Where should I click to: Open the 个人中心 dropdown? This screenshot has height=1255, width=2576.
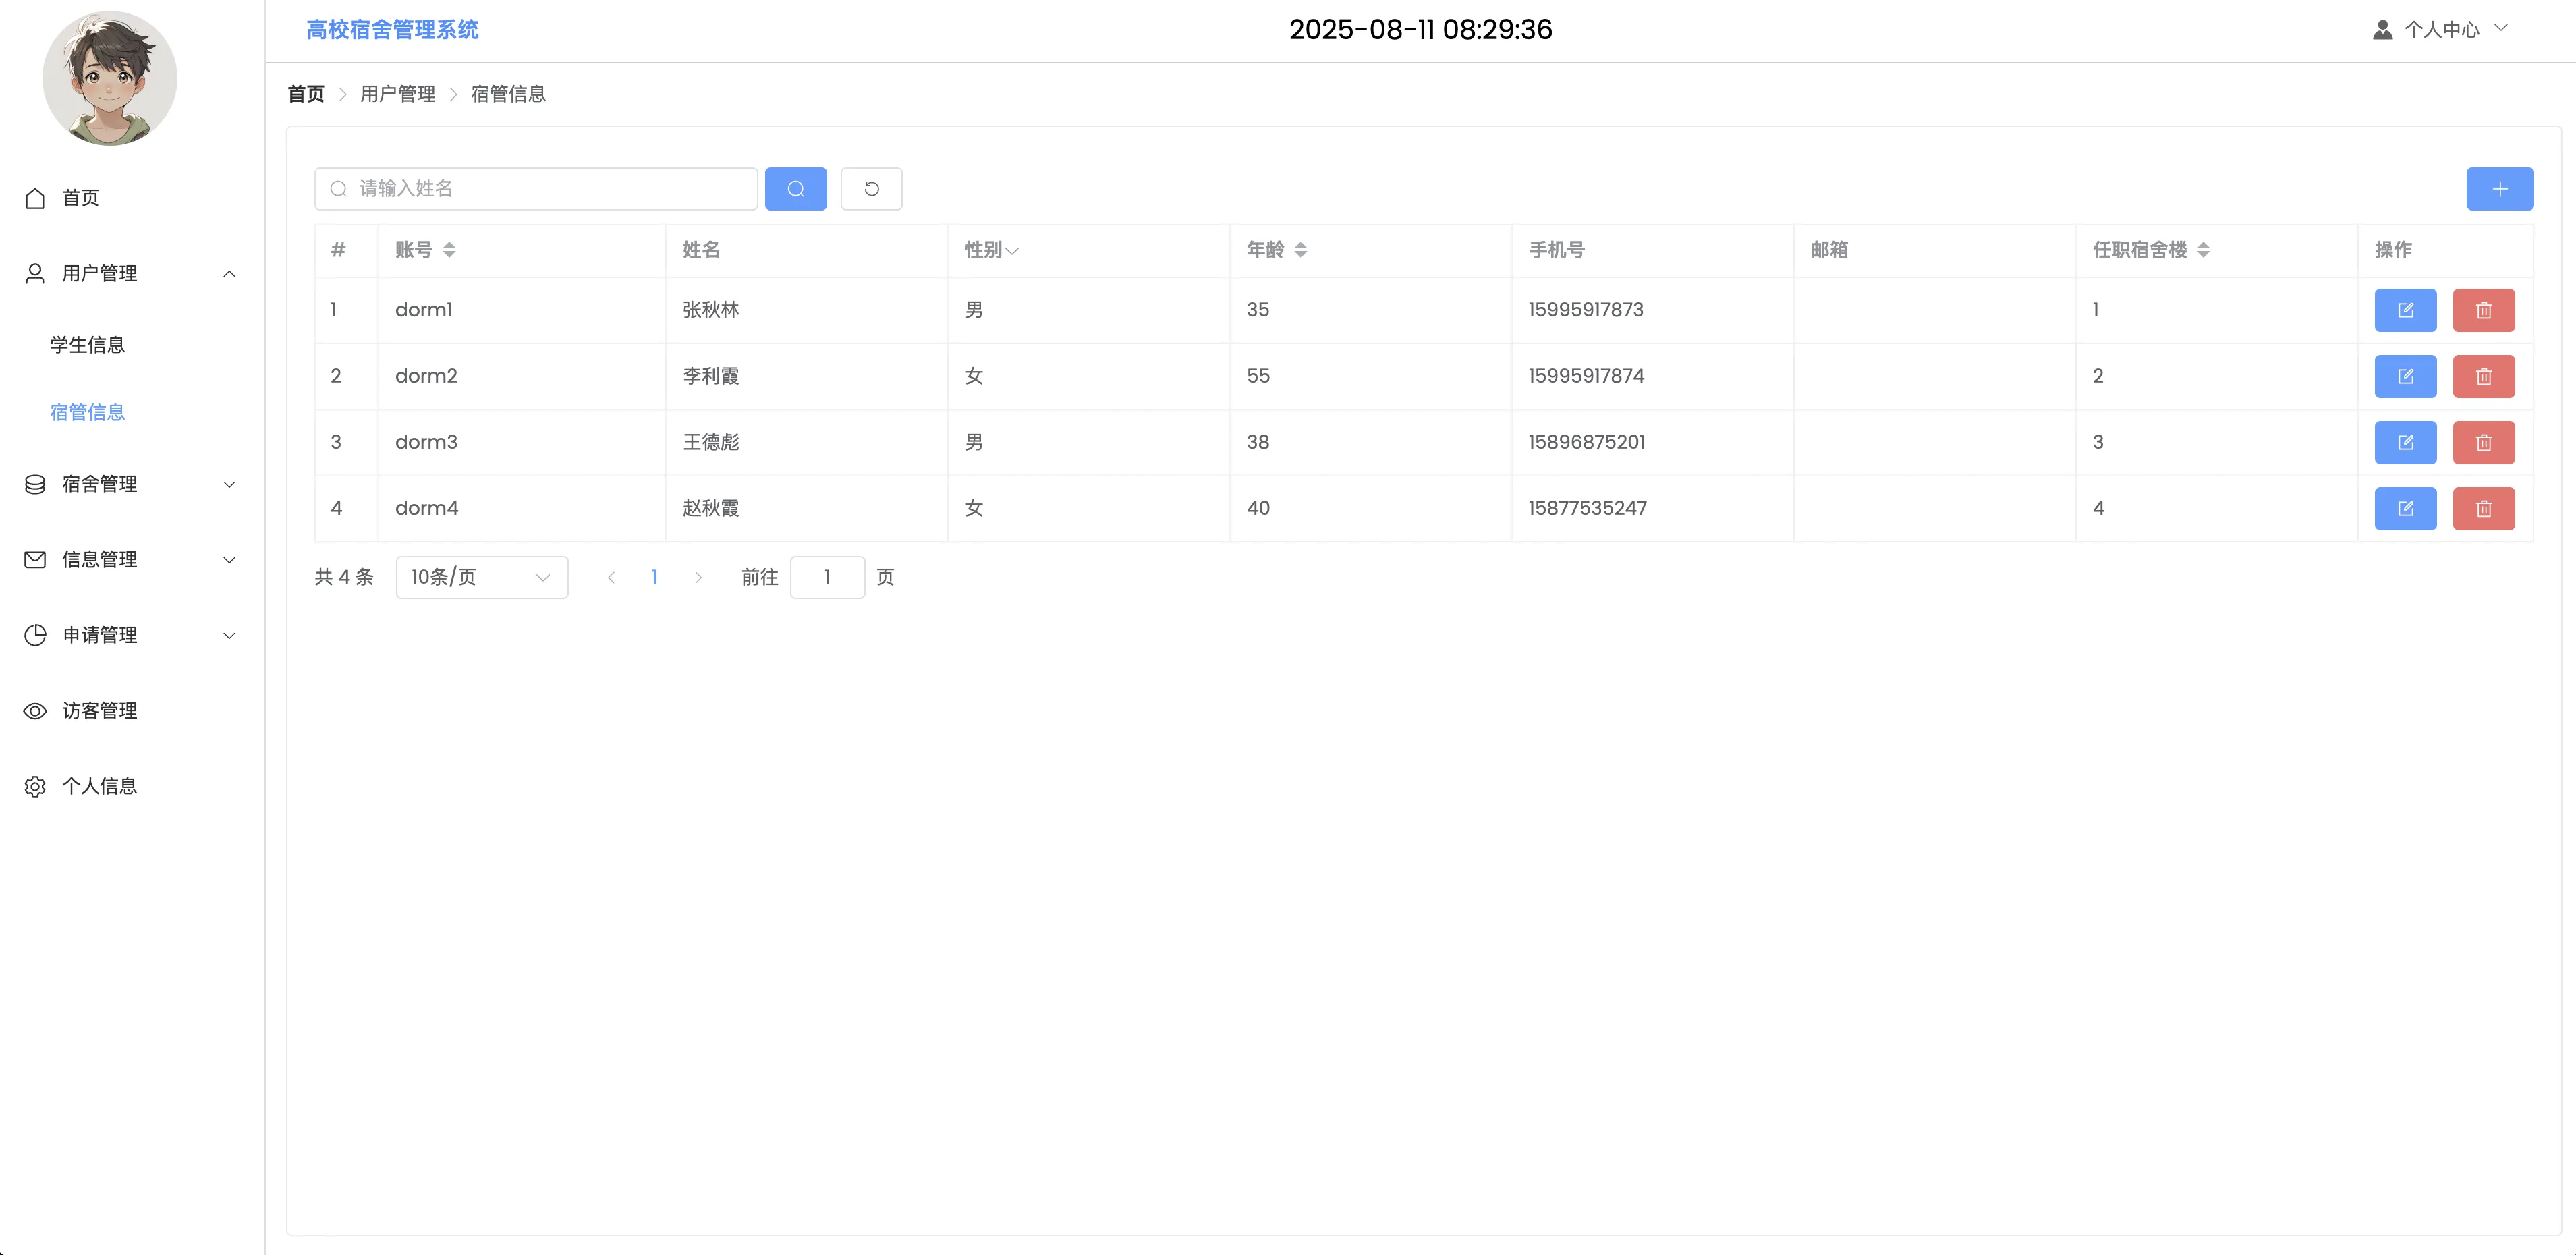[x=2441, y=30]
